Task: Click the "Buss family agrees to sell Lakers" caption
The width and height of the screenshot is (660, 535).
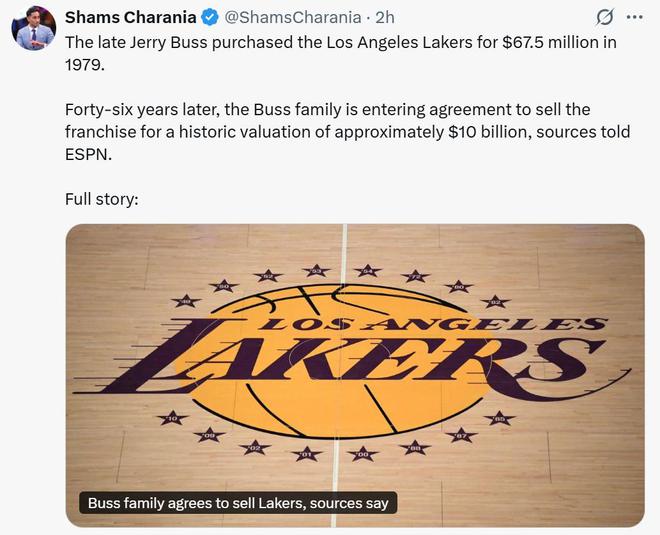Action: (x=238, y=503)
